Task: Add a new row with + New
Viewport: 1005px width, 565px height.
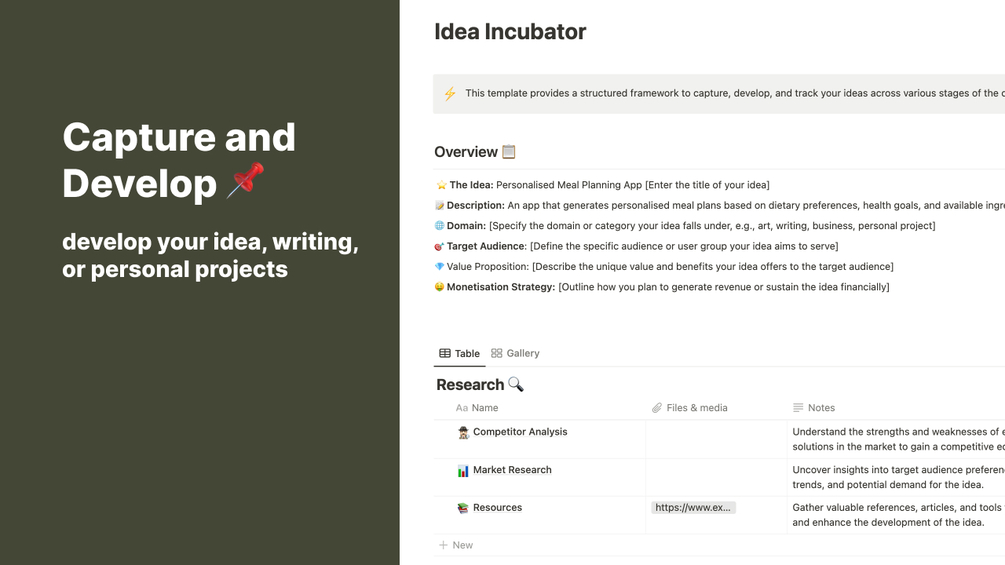Action: (x=456, y=545)
